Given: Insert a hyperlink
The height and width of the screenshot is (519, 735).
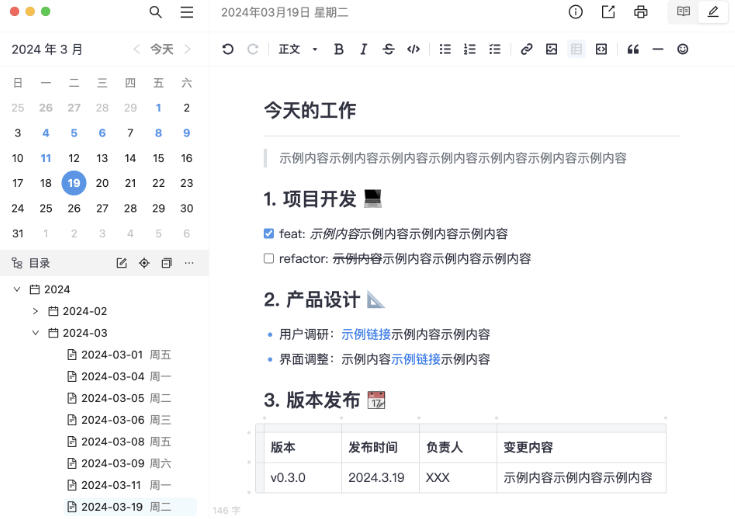Looking at the screenshot, I should (526, 49).
